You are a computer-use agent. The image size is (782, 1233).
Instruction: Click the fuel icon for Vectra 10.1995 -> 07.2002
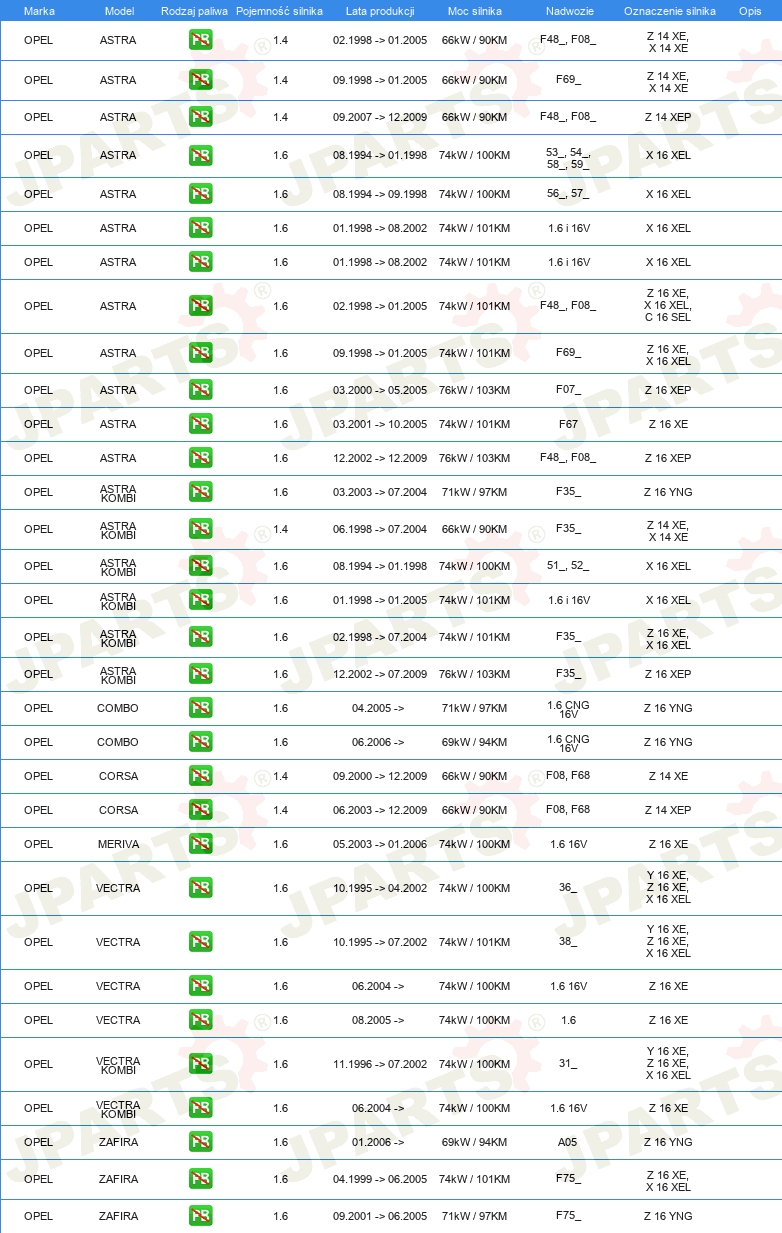click(x=200, y=942)
